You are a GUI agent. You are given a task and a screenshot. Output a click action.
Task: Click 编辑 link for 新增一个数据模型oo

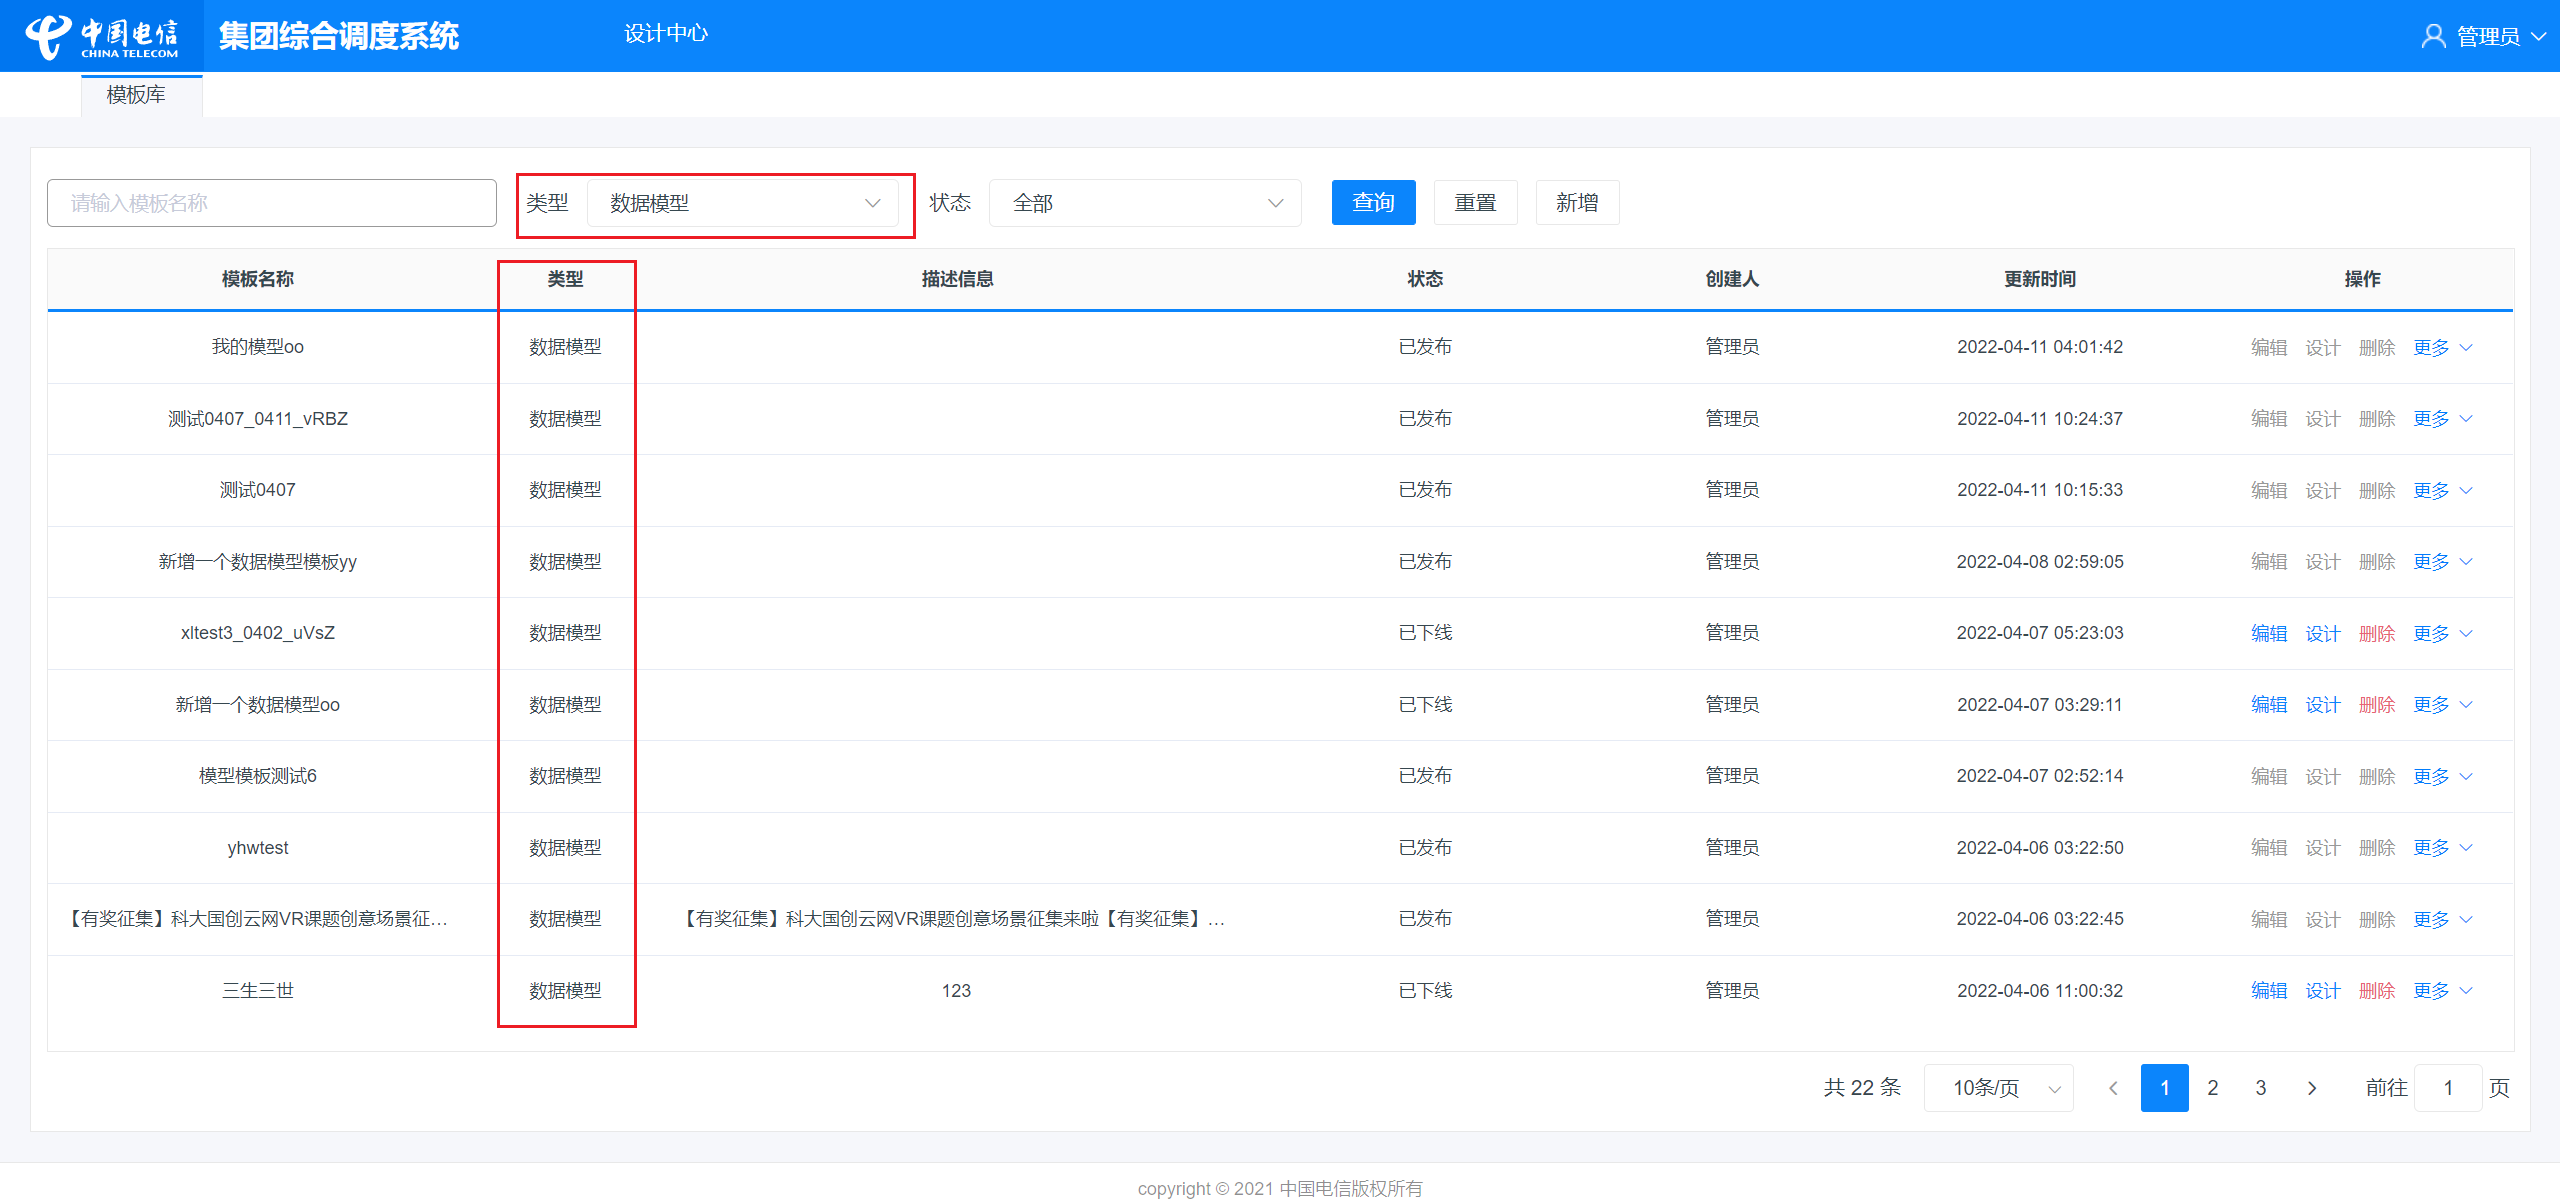click(2268, 705)
